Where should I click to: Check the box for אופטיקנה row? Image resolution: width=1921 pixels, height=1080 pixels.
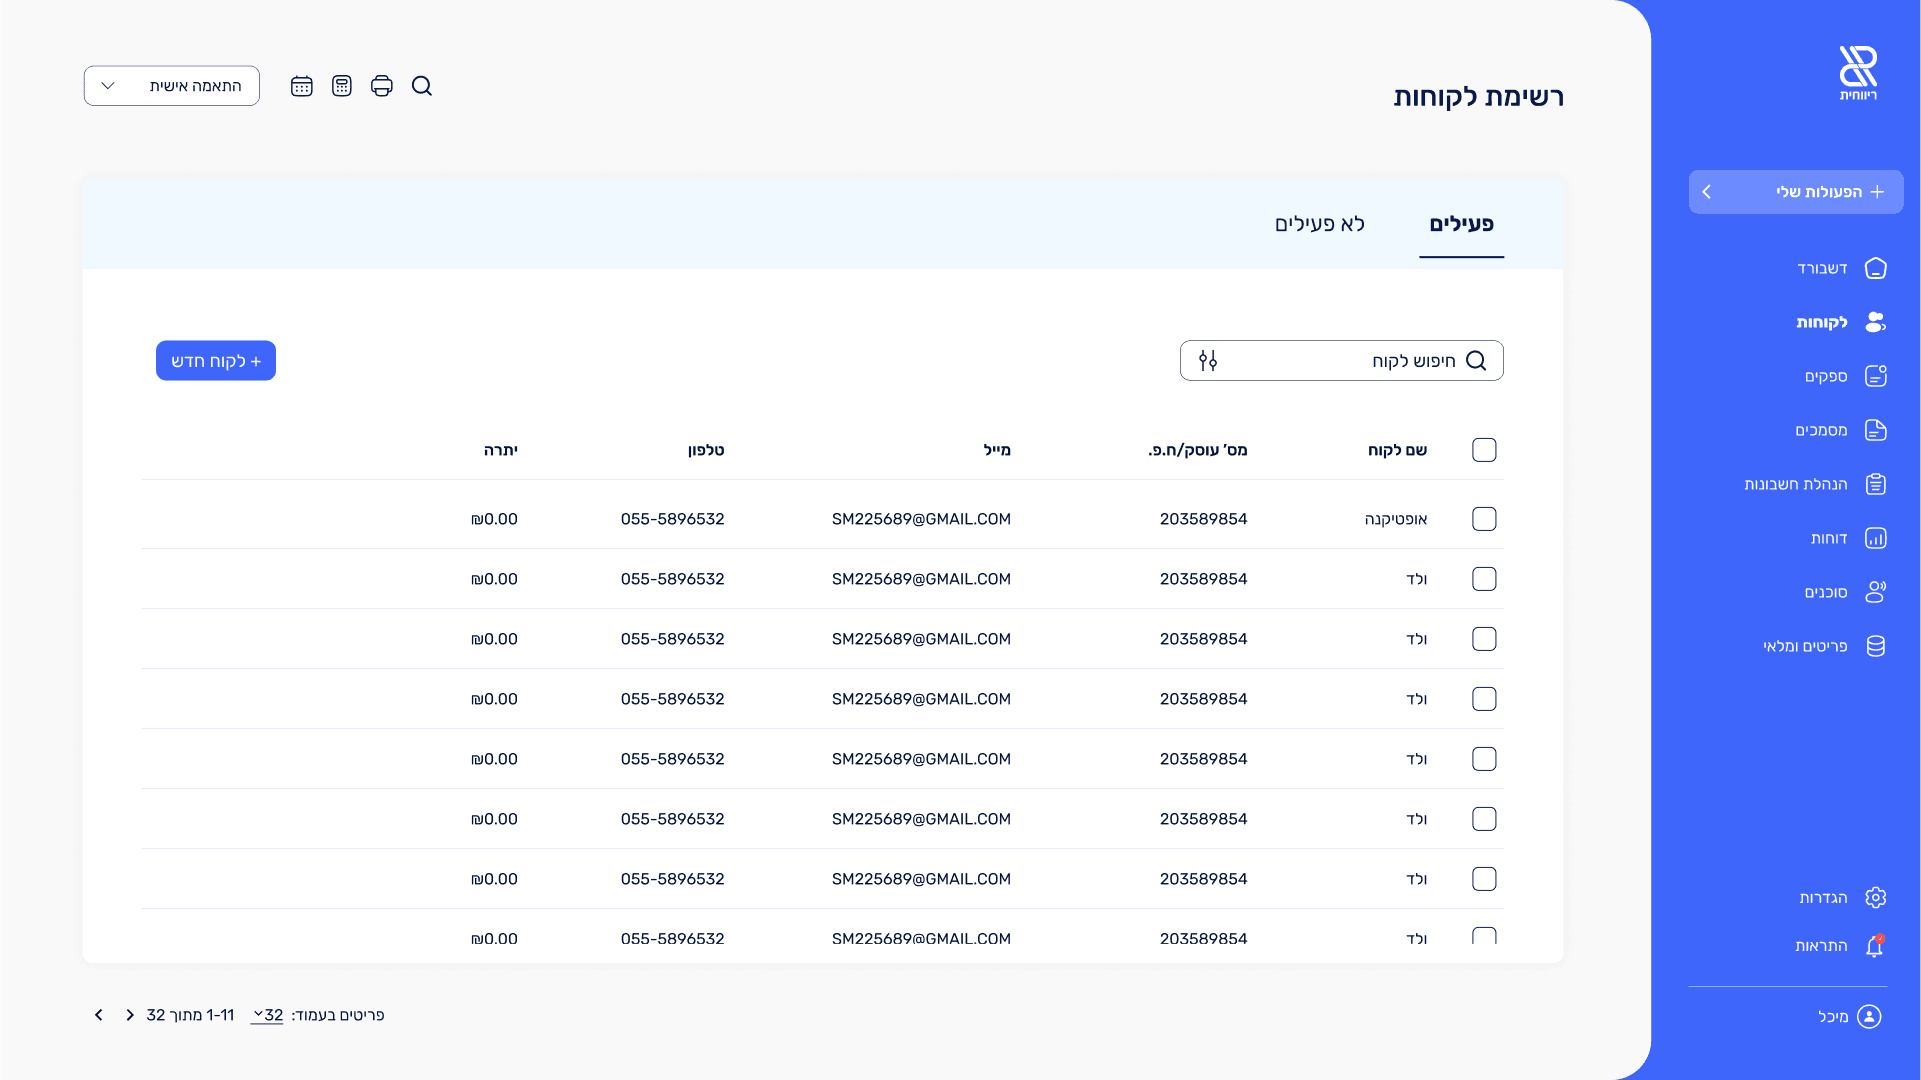click(1484, 519)
